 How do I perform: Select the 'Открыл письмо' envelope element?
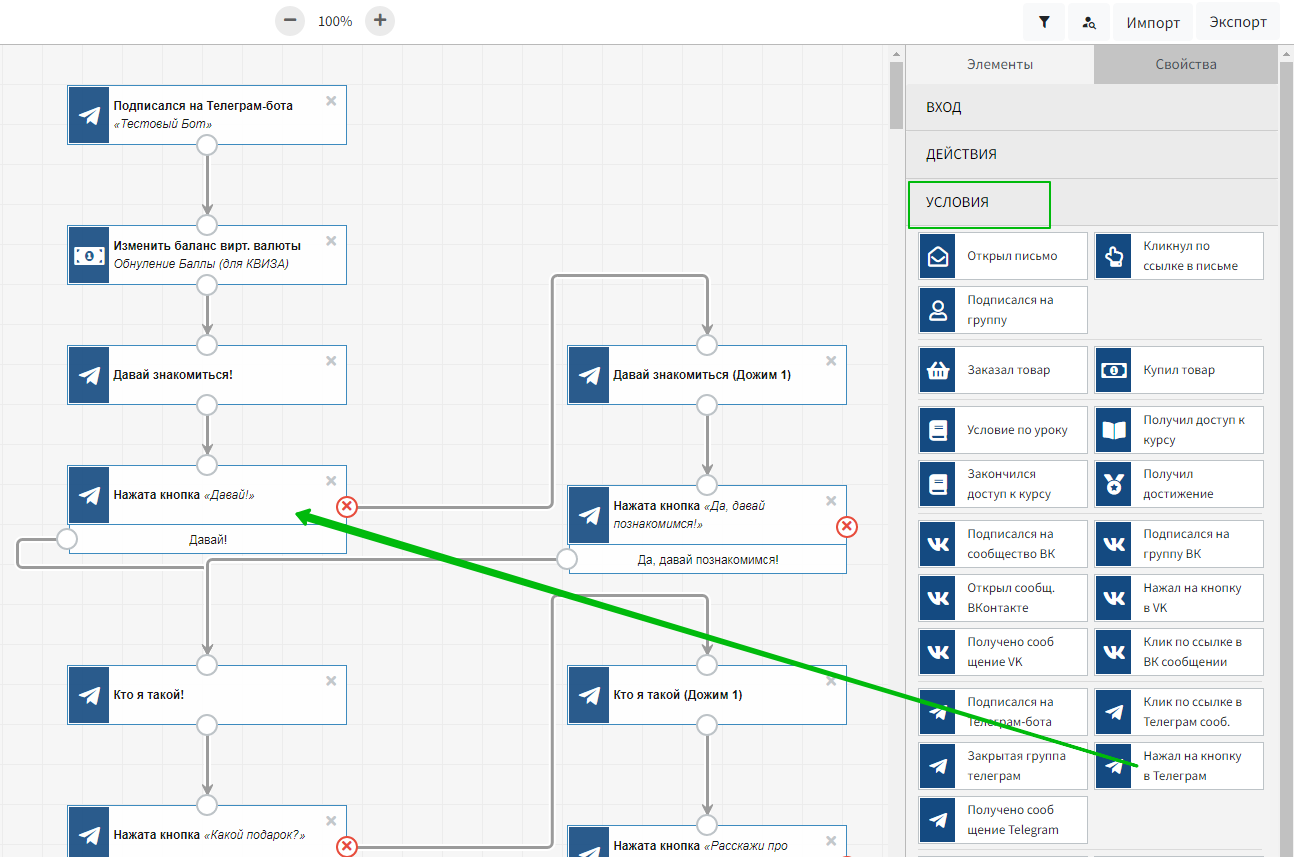(x=1003, y=256)
